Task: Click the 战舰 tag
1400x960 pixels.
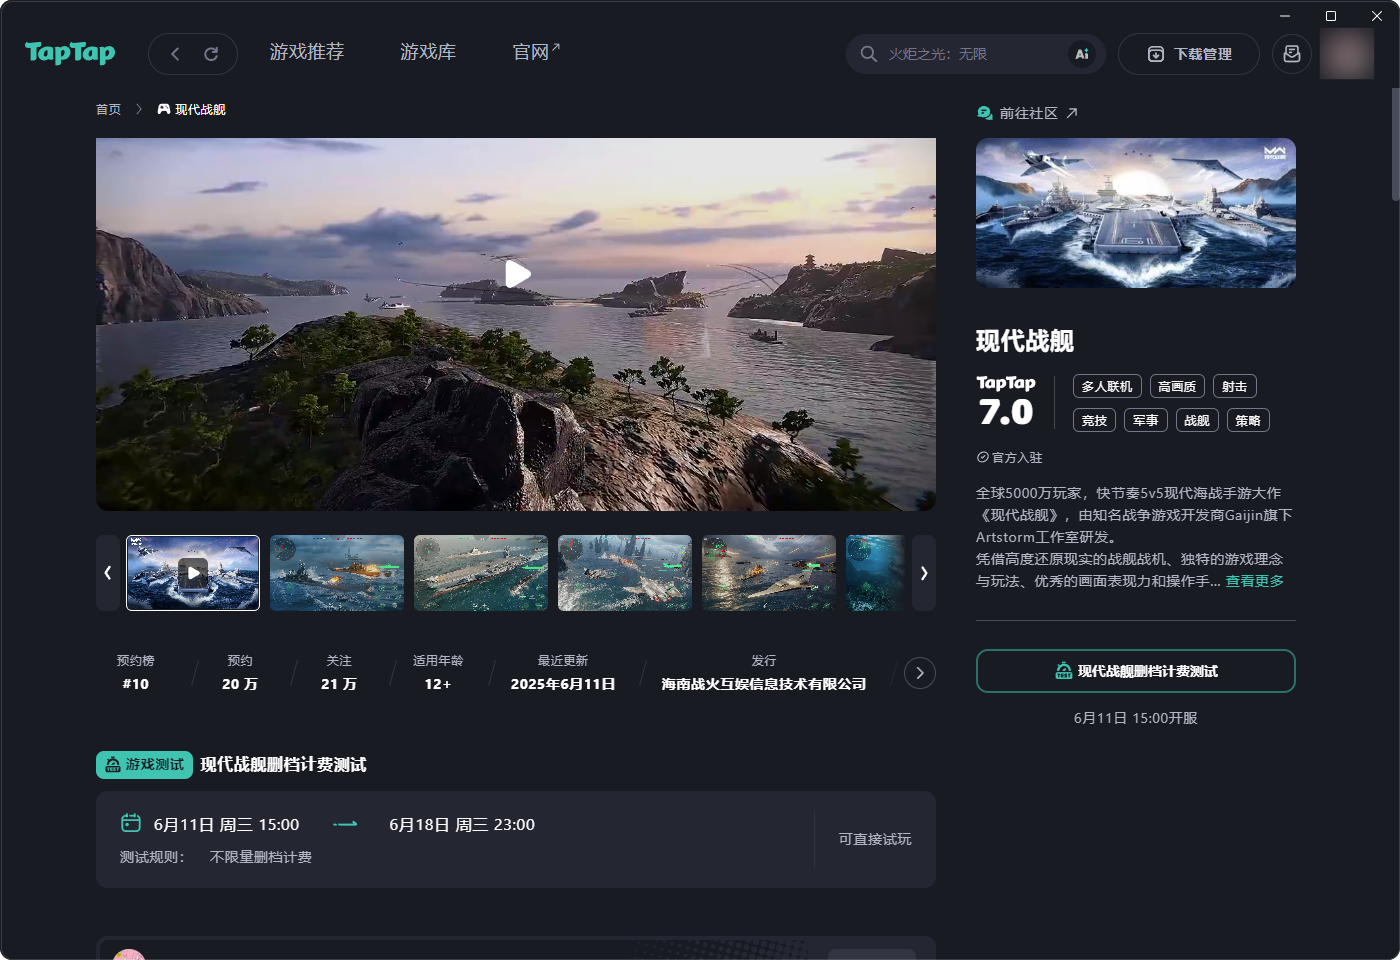Action: pyautogui.click(x=1197, y=421)
